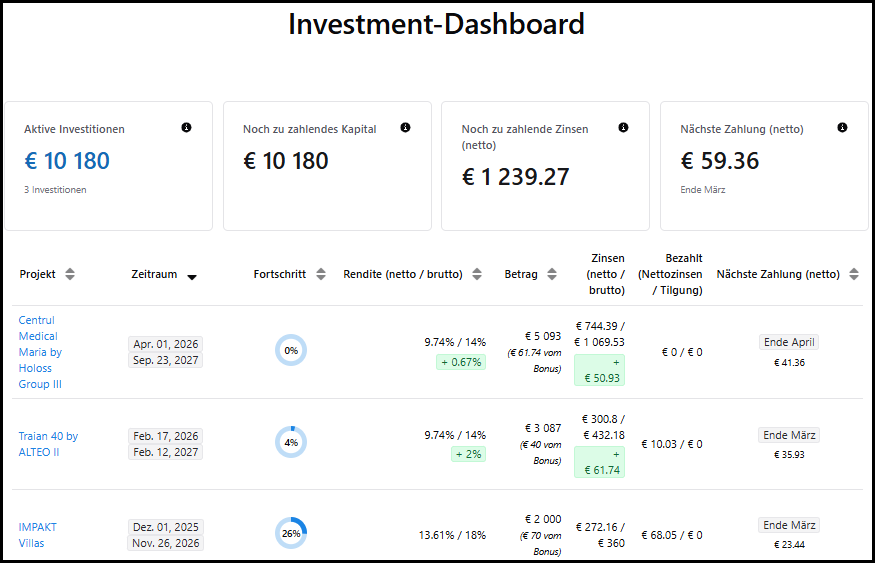Click info icon on Aktive Investitionen card
Screen dimensions: 875x563
click(x=186, y=128)
